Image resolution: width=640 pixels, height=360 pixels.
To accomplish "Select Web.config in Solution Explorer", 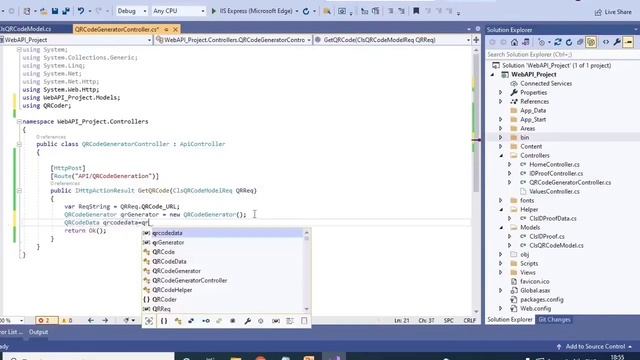I will click(x=535, y=309).
